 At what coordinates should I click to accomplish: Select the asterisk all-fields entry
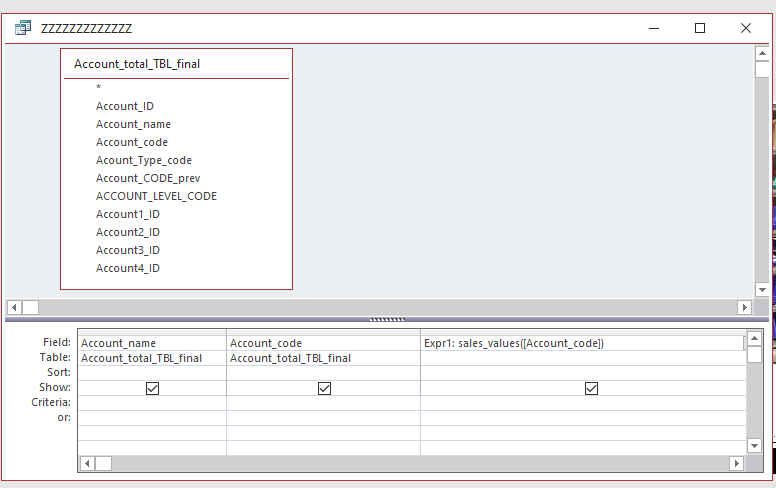[x=98, y=88]
